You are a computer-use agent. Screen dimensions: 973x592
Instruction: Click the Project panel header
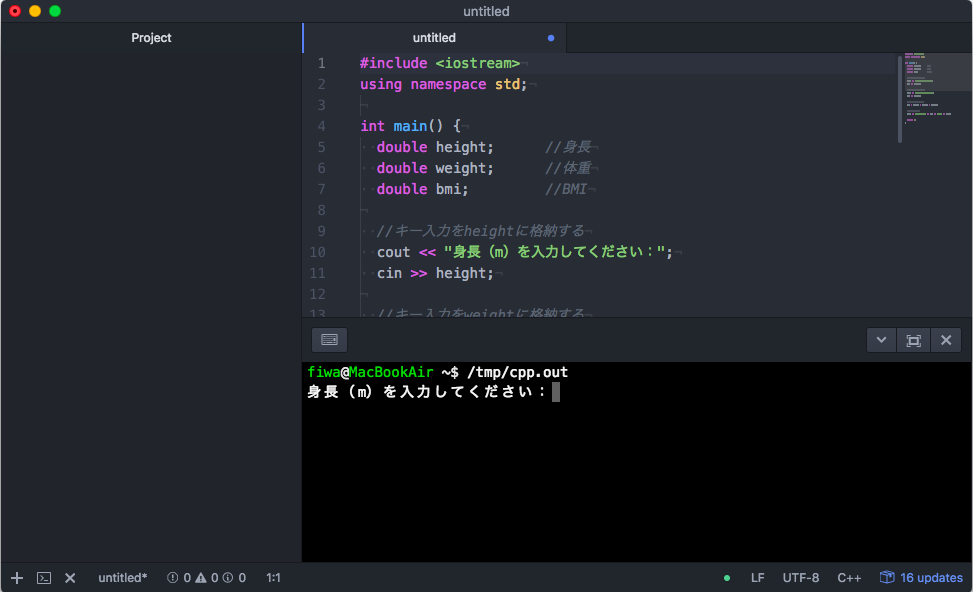click(151, 38)
